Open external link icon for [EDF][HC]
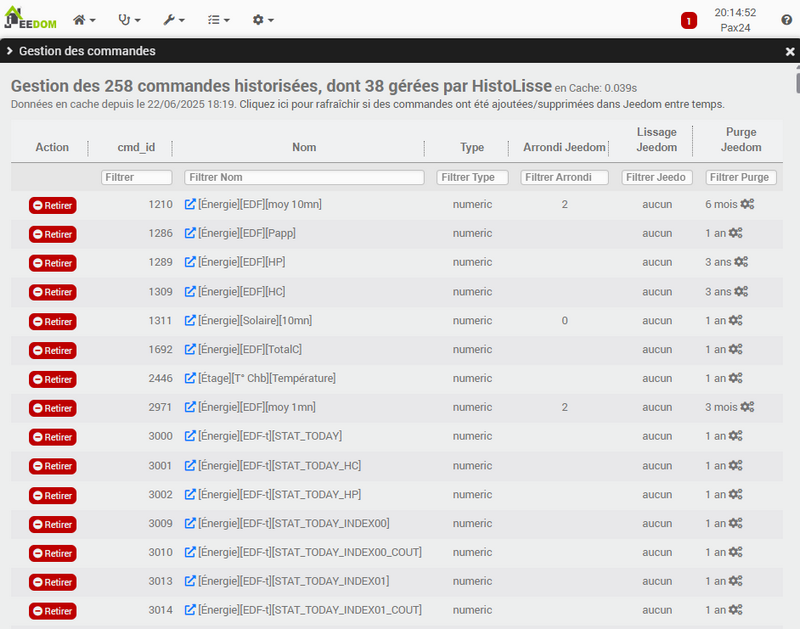The width and height of the screenshot is (800, 629). click(x=190, y=291)
